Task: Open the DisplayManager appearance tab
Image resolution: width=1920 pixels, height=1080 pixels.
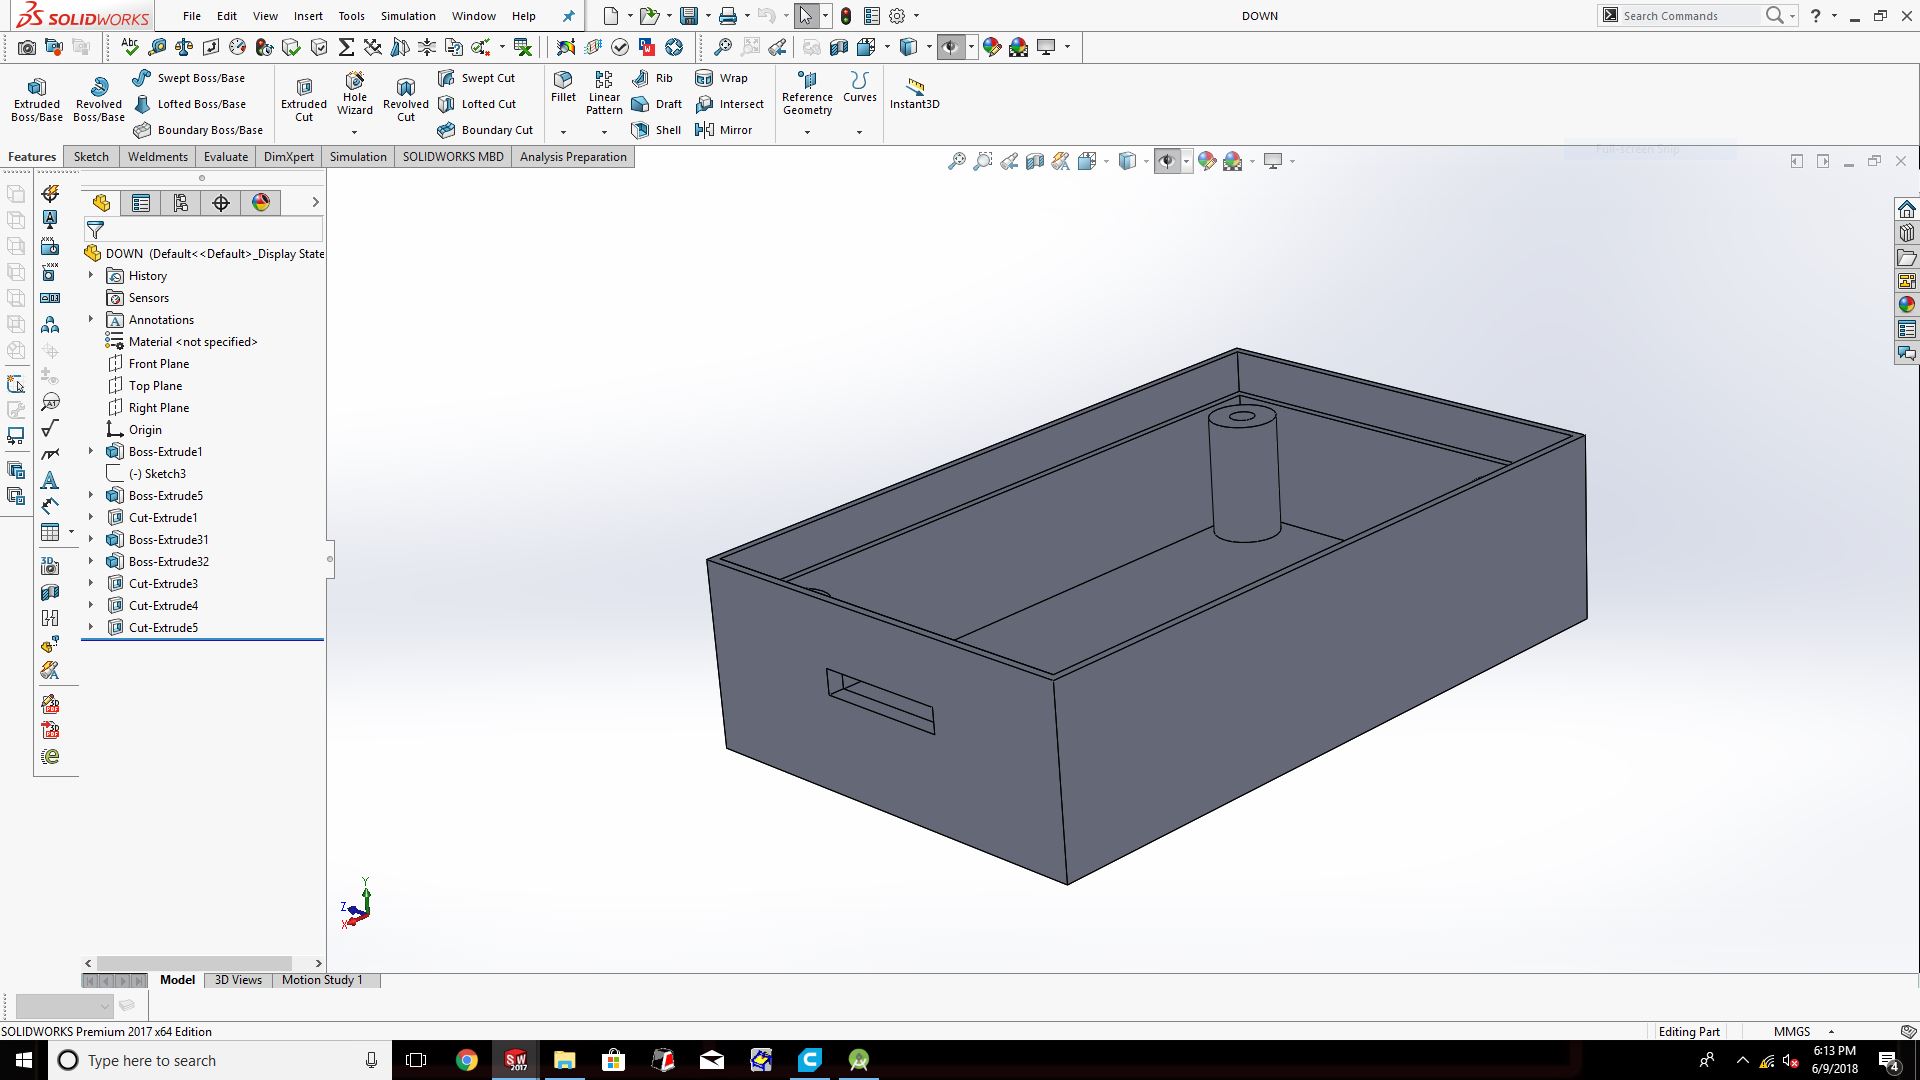Action: 261,203
